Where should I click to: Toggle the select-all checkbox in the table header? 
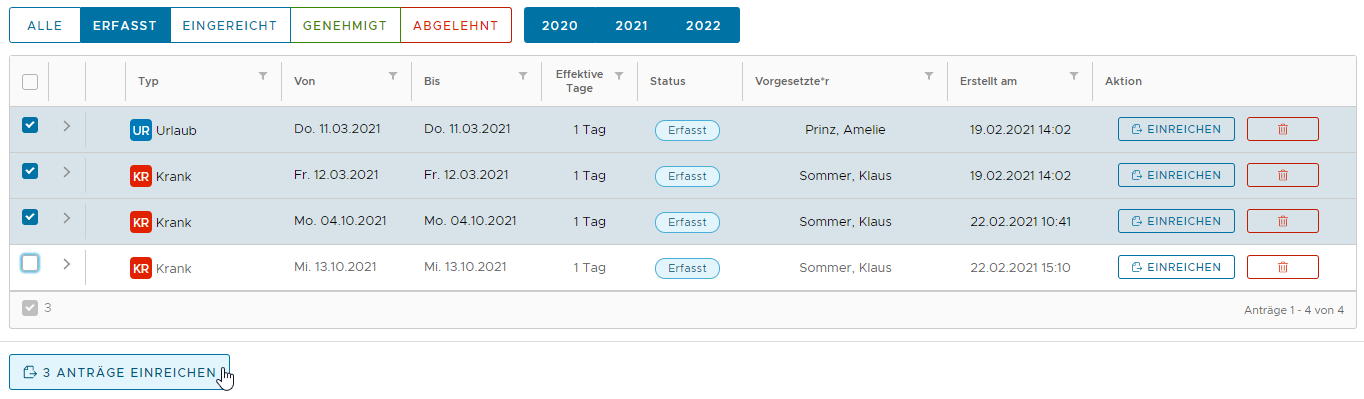click(30, 82)
